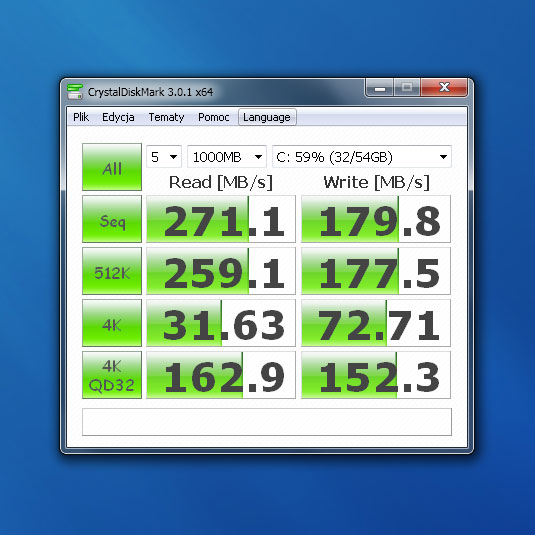This screenshot has height=535, width=535.
Task: Open the Tematy menu
Action: (x=166, y=117)
